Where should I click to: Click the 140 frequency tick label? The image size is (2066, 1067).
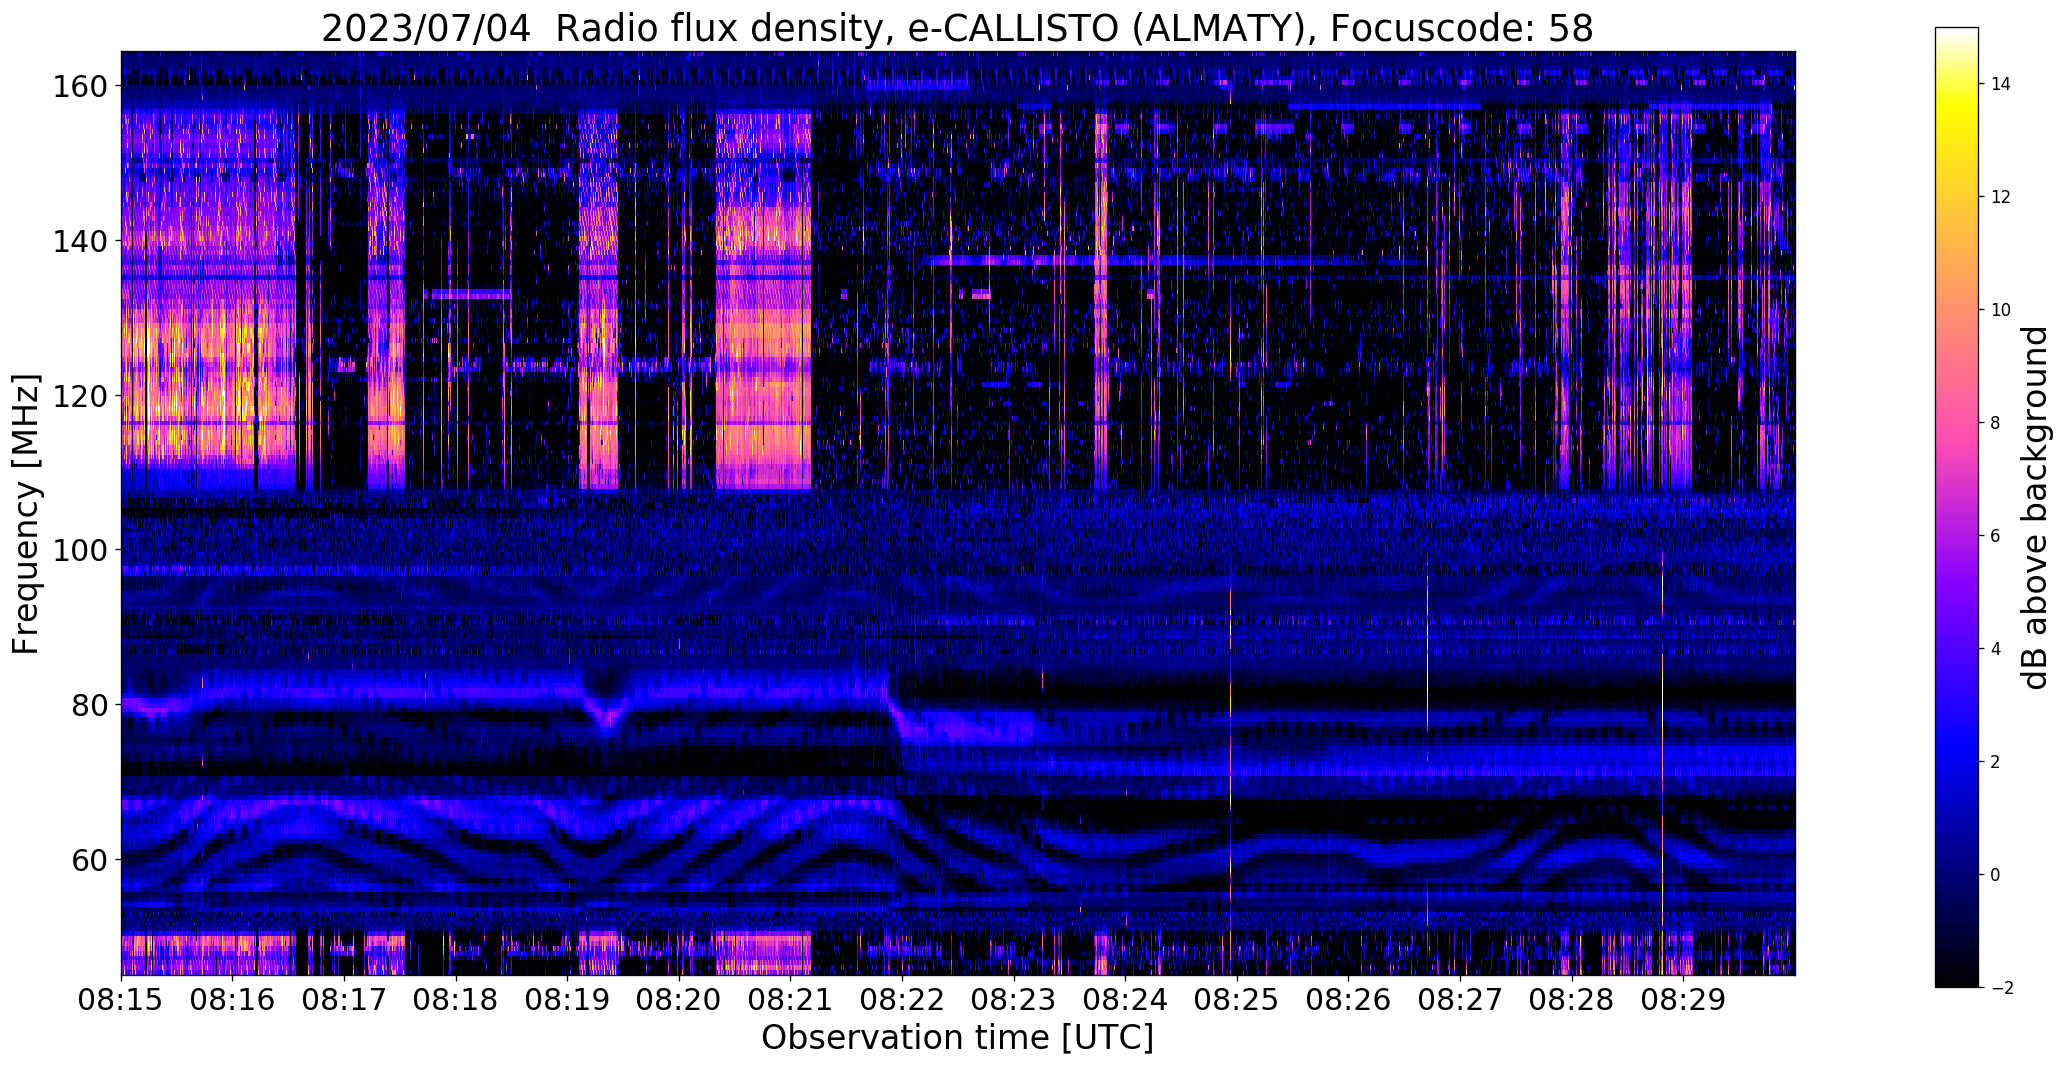click(79, 241)
